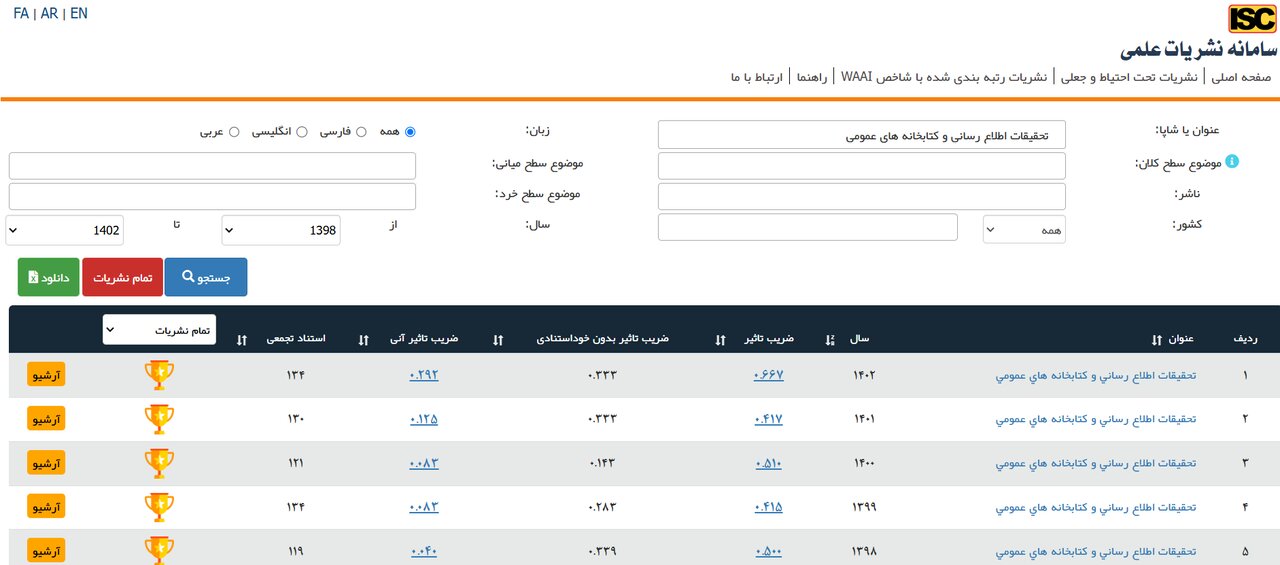Image resolution: width=1280 pixels, height=565 pixels.
Task: Go to صفحه اصلی menu item
Action: [1241, 77]
